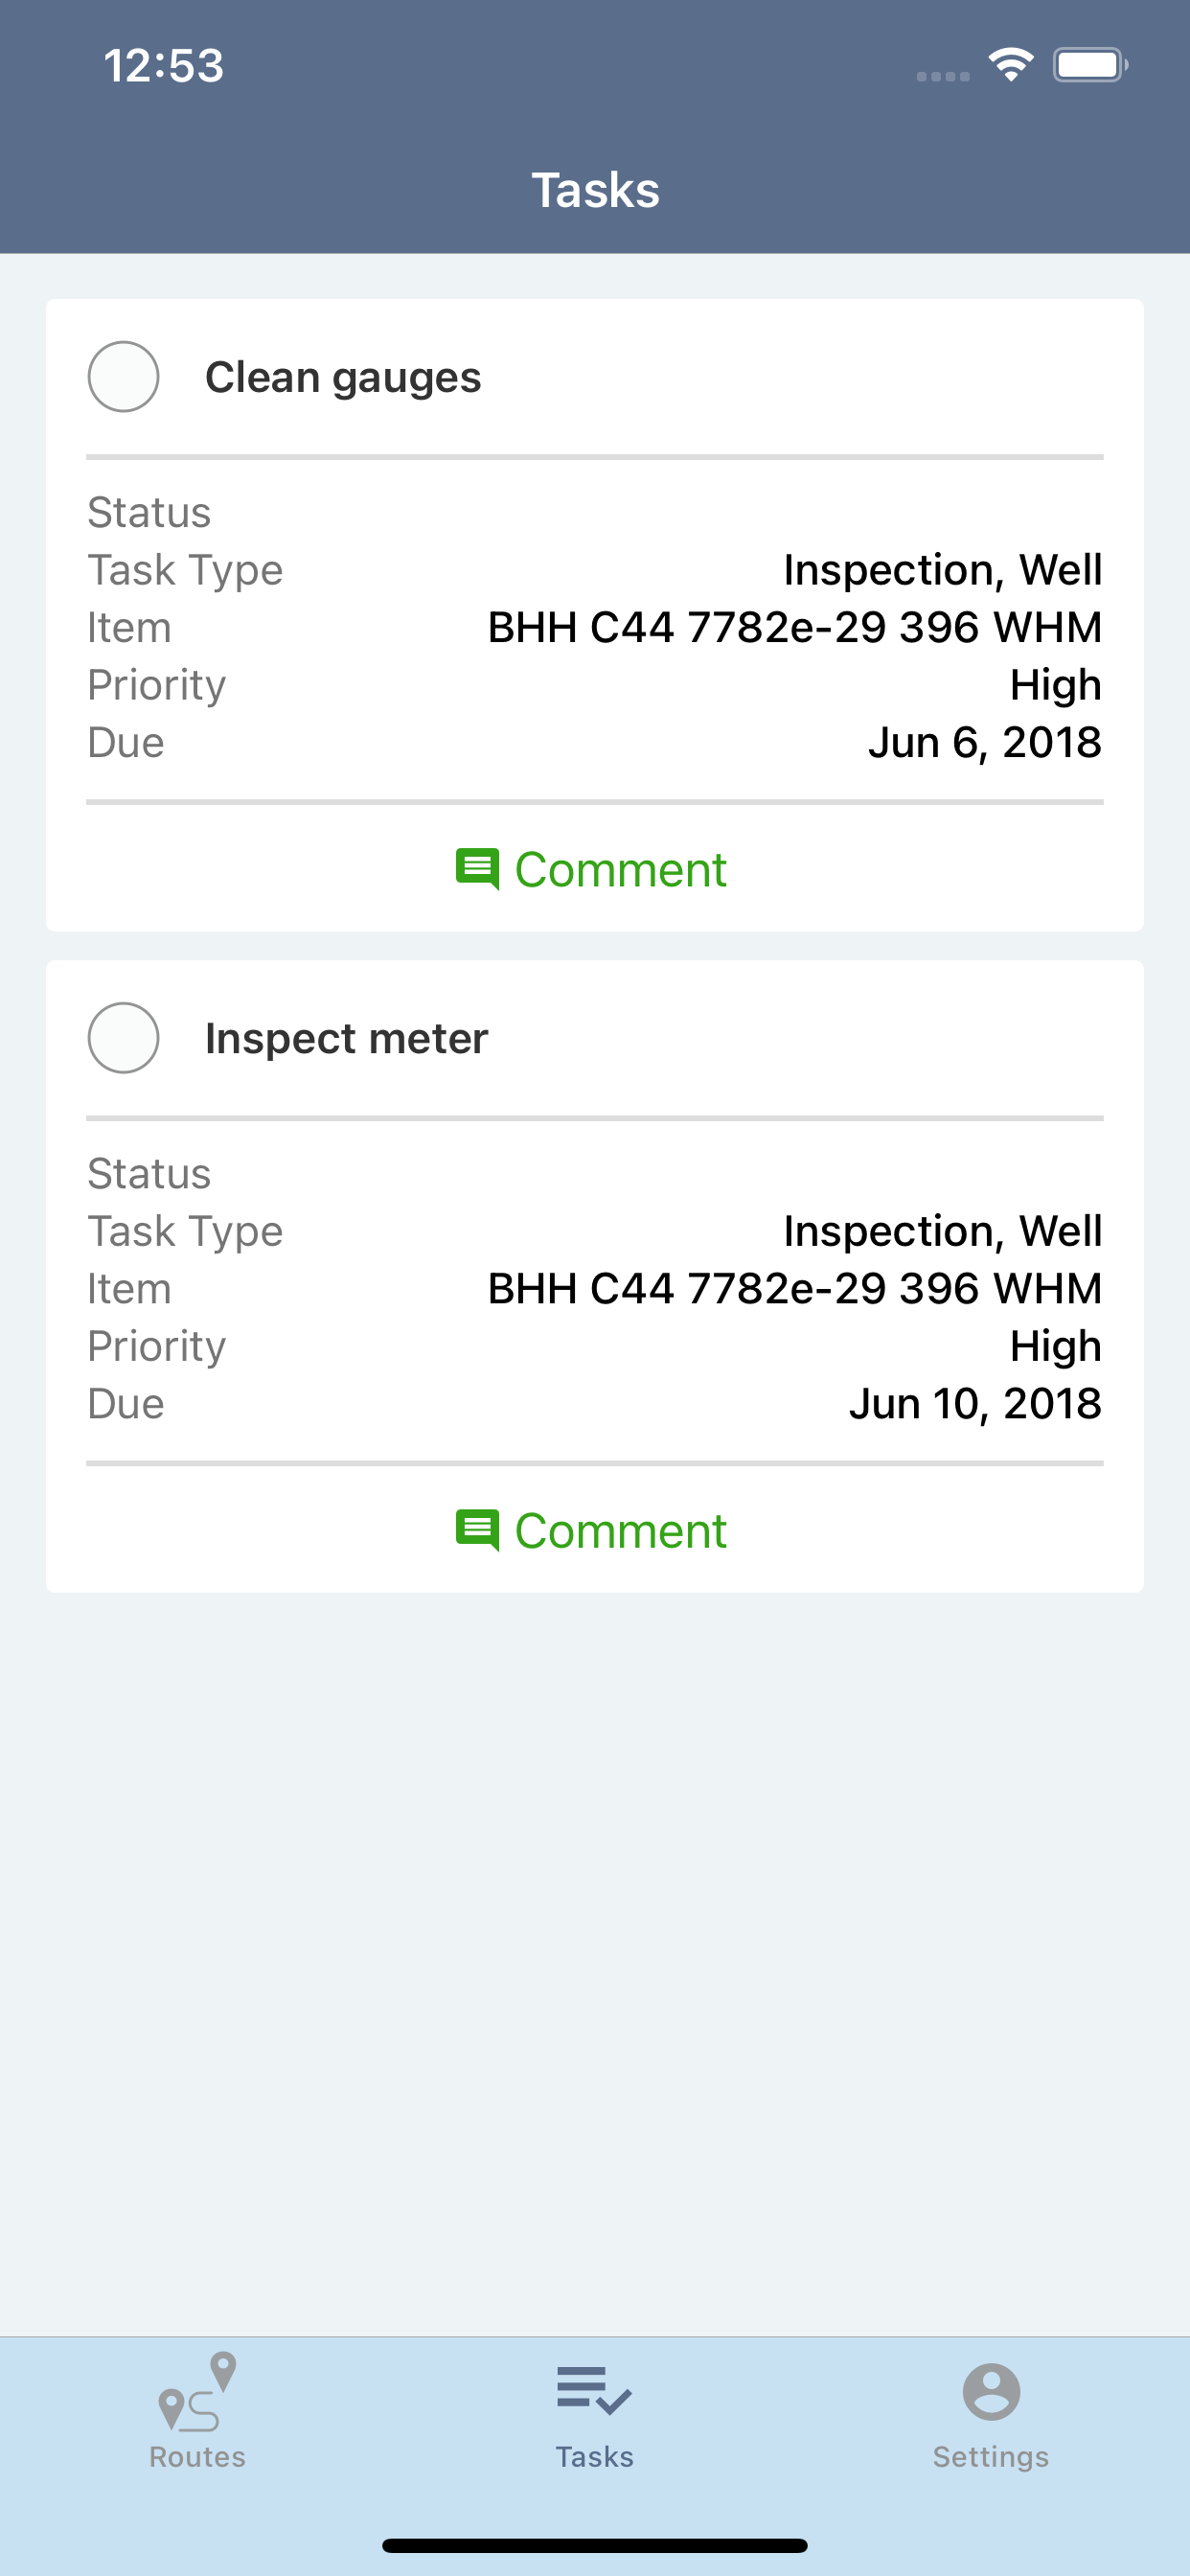Tap comment bubble icon under Clean gauges
This screenshot has width=1190, height=2576.
pos(477,869)
